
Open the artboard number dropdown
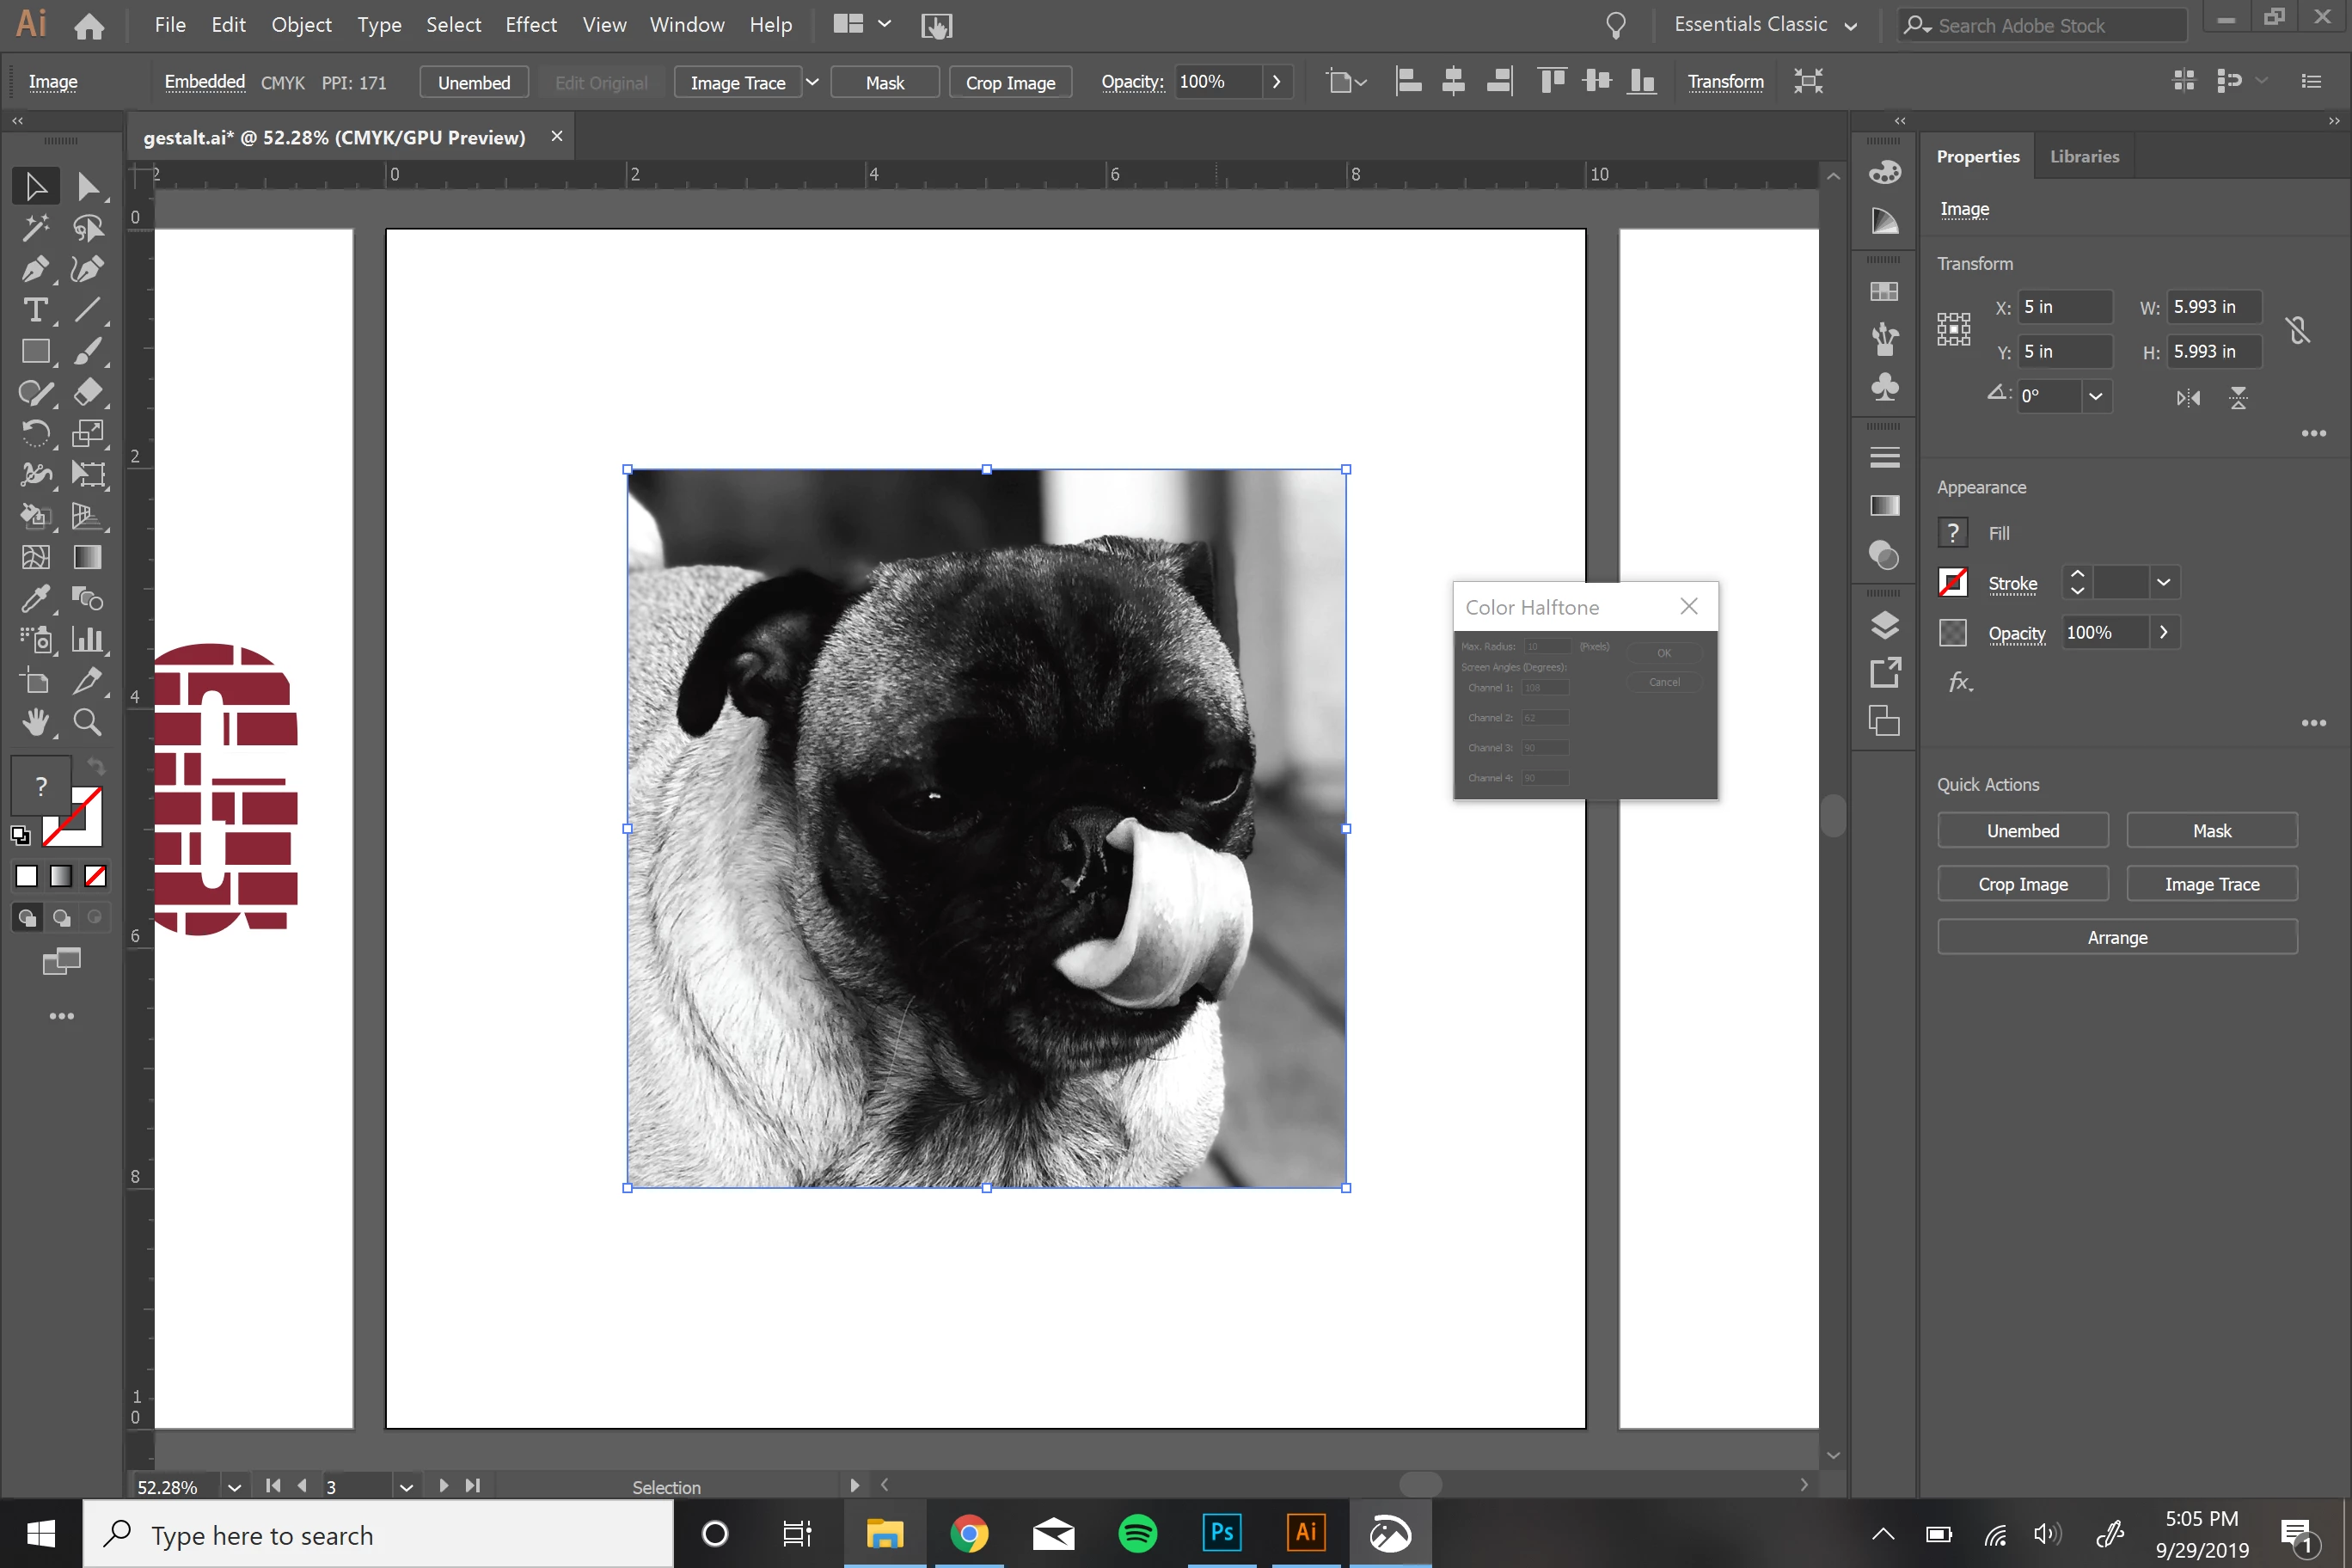coord(406,1487)
